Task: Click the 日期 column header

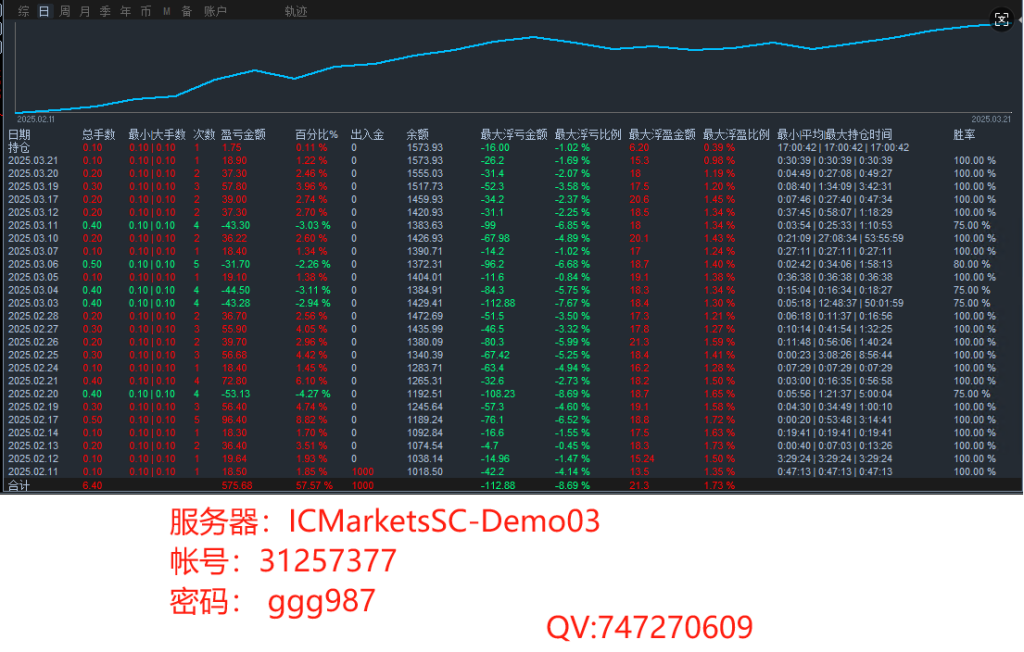Action: tap(19, 135)
